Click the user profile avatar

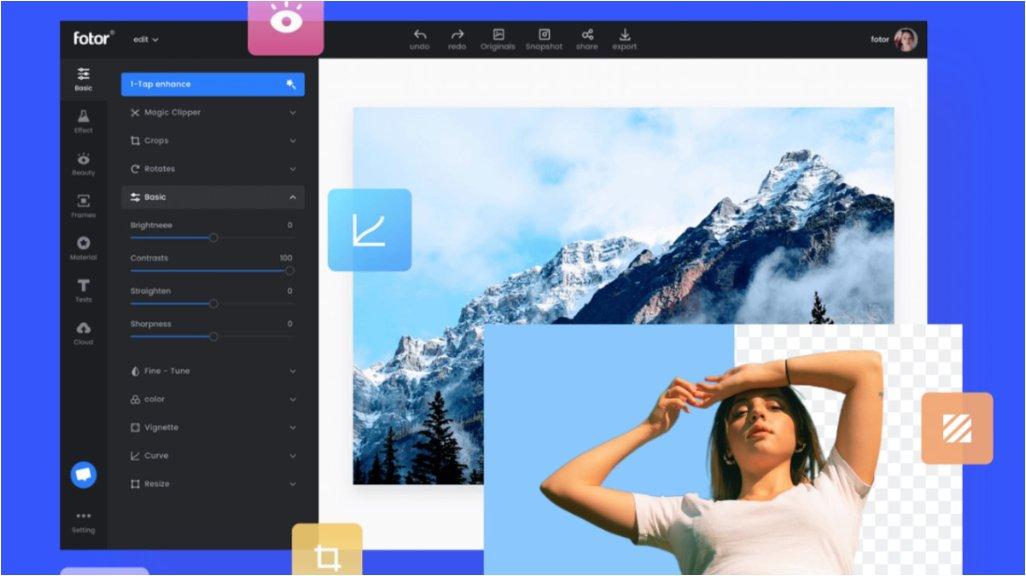coord(905,40)
